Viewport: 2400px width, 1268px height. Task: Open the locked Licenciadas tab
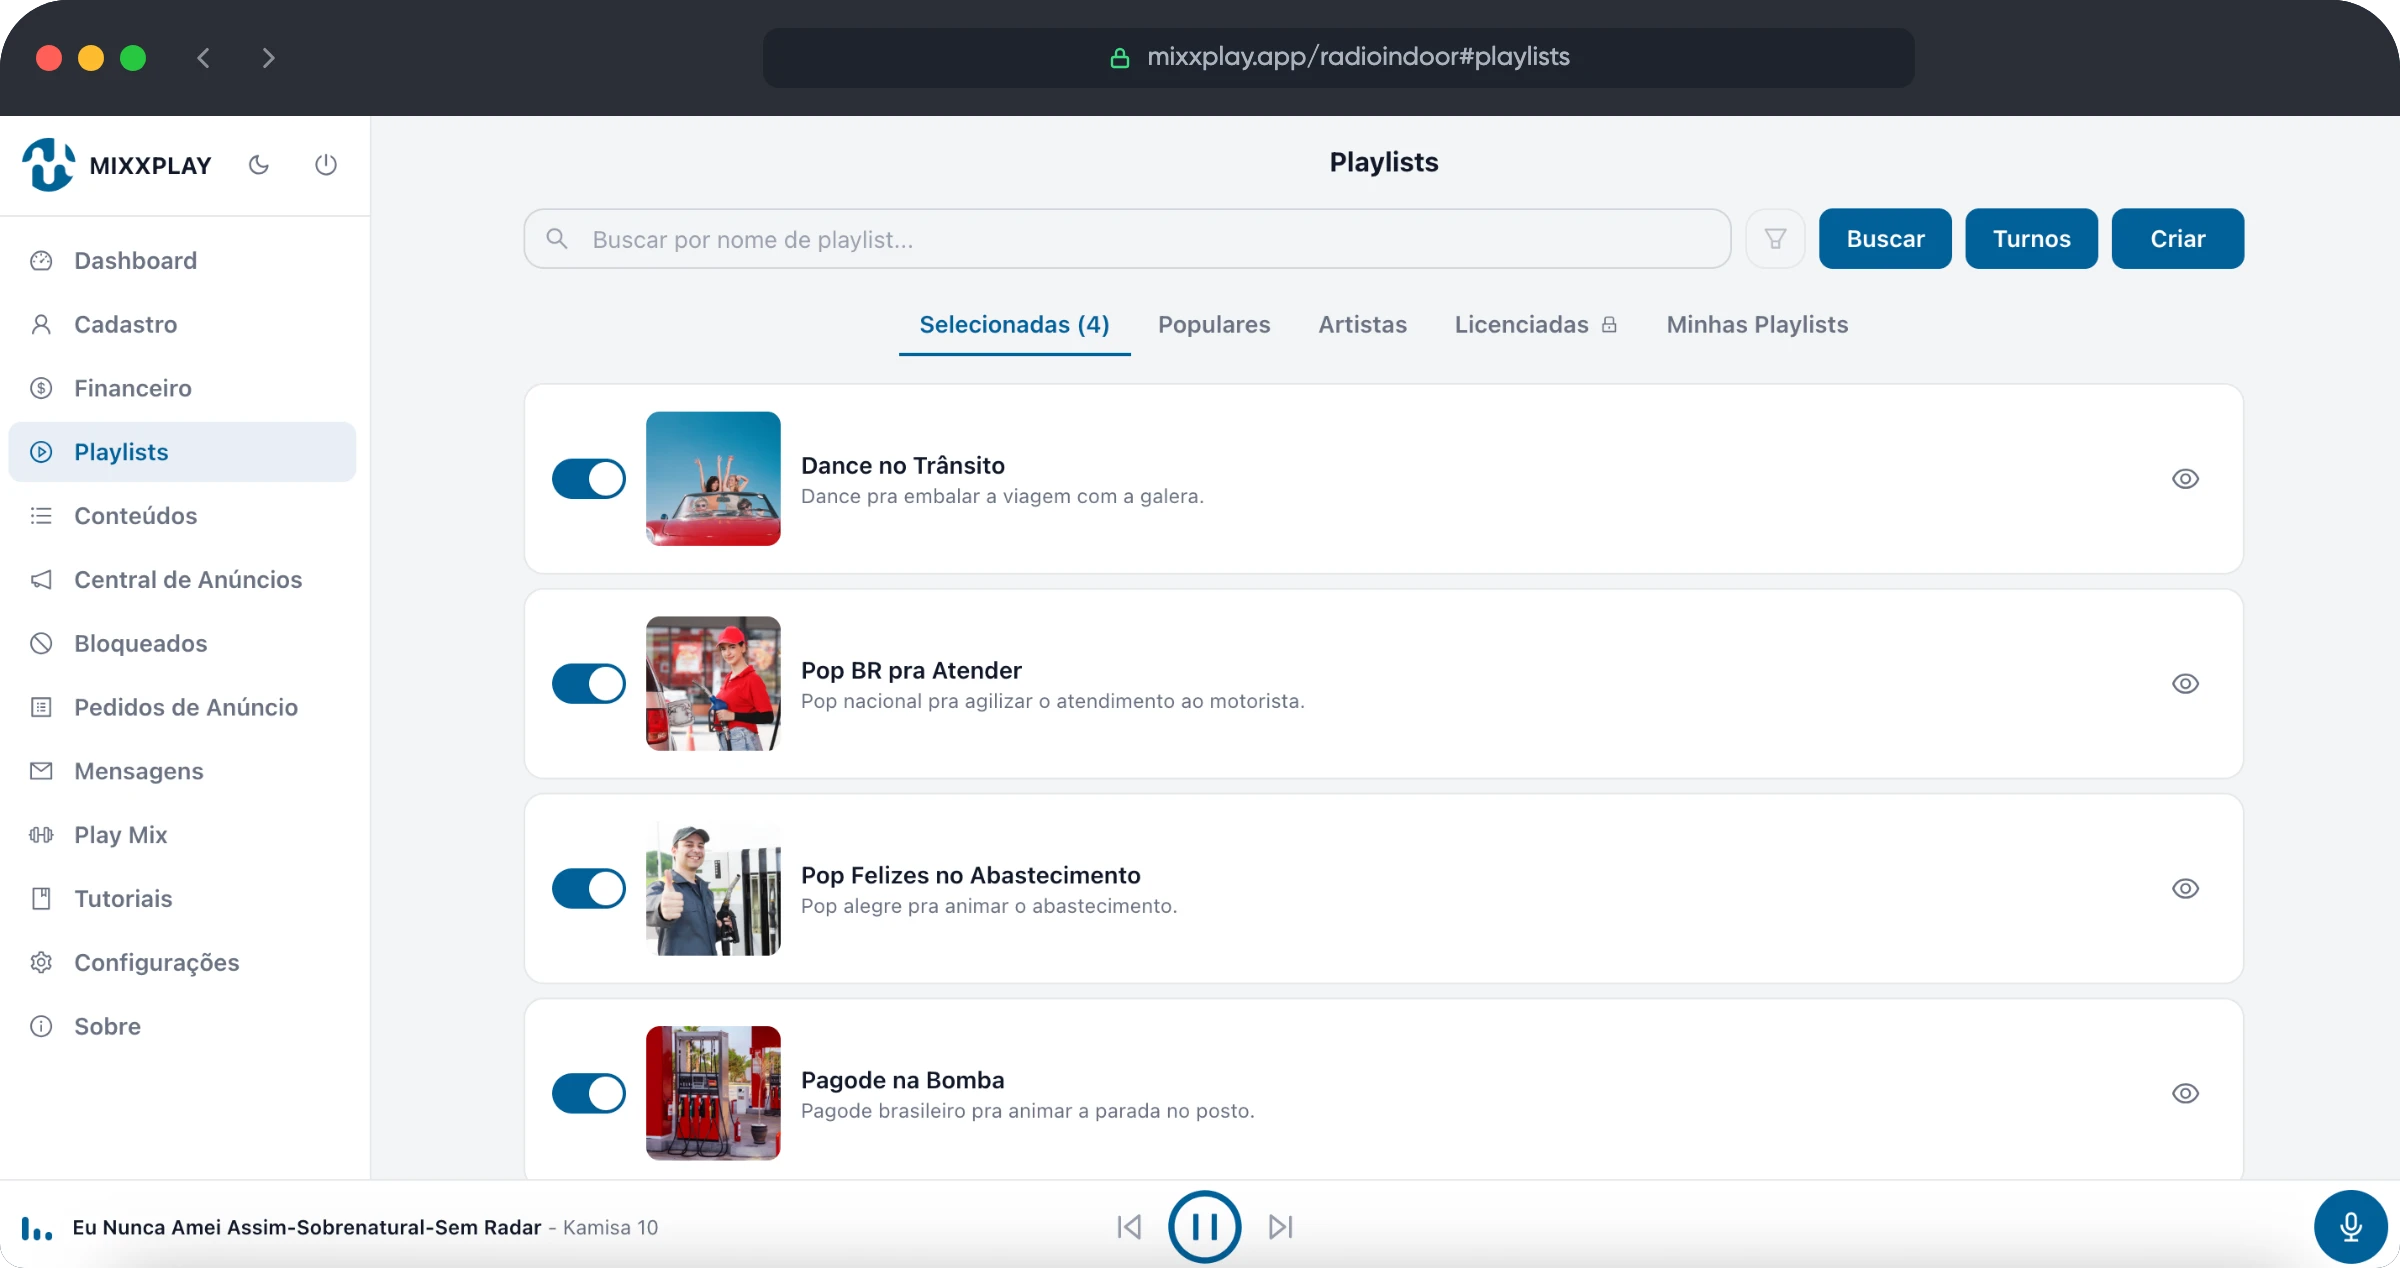1536,325
